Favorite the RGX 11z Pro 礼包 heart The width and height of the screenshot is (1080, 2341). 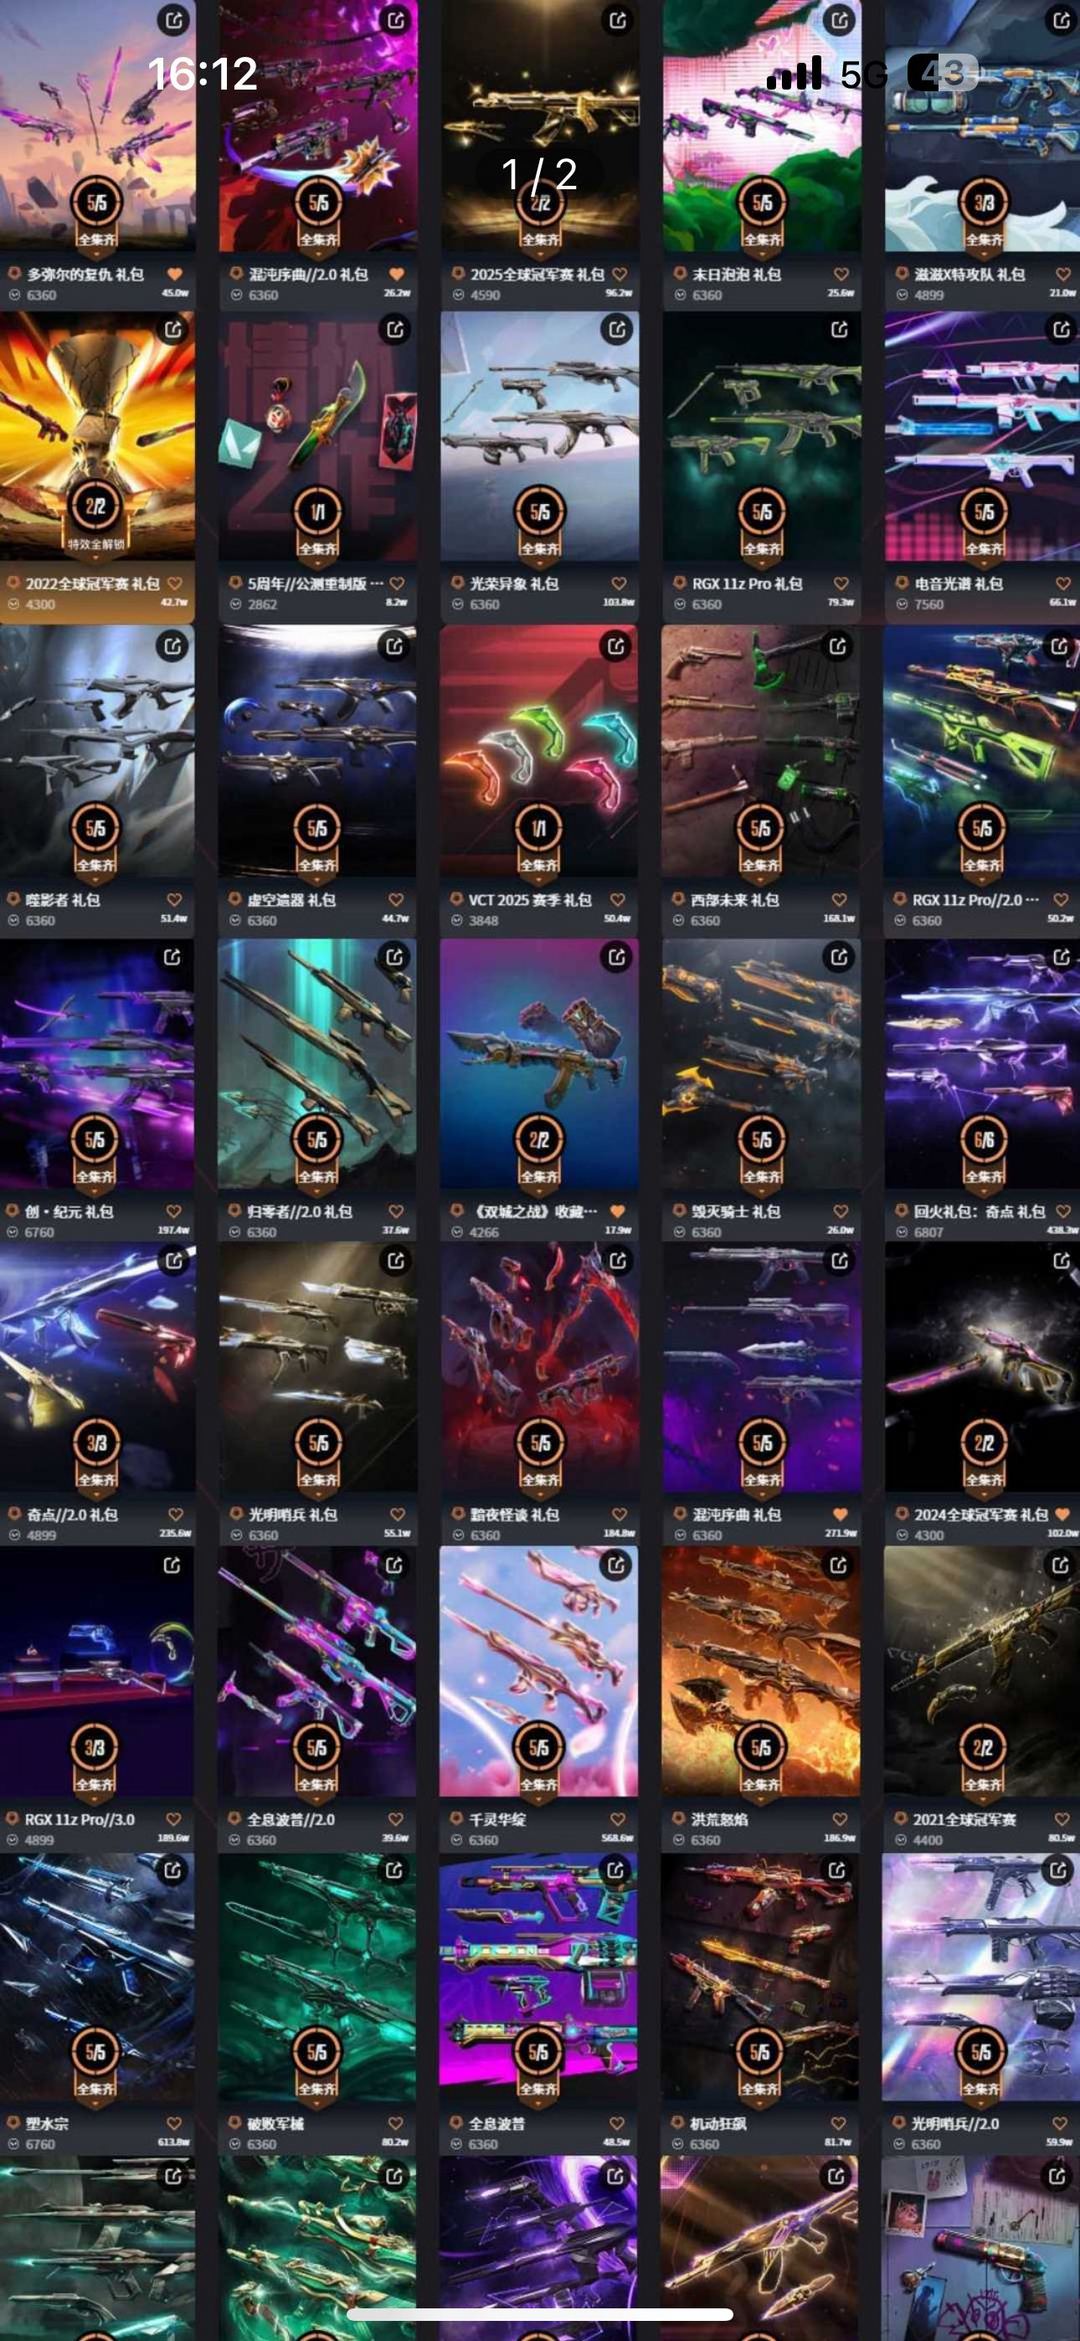tap(840, 583)
